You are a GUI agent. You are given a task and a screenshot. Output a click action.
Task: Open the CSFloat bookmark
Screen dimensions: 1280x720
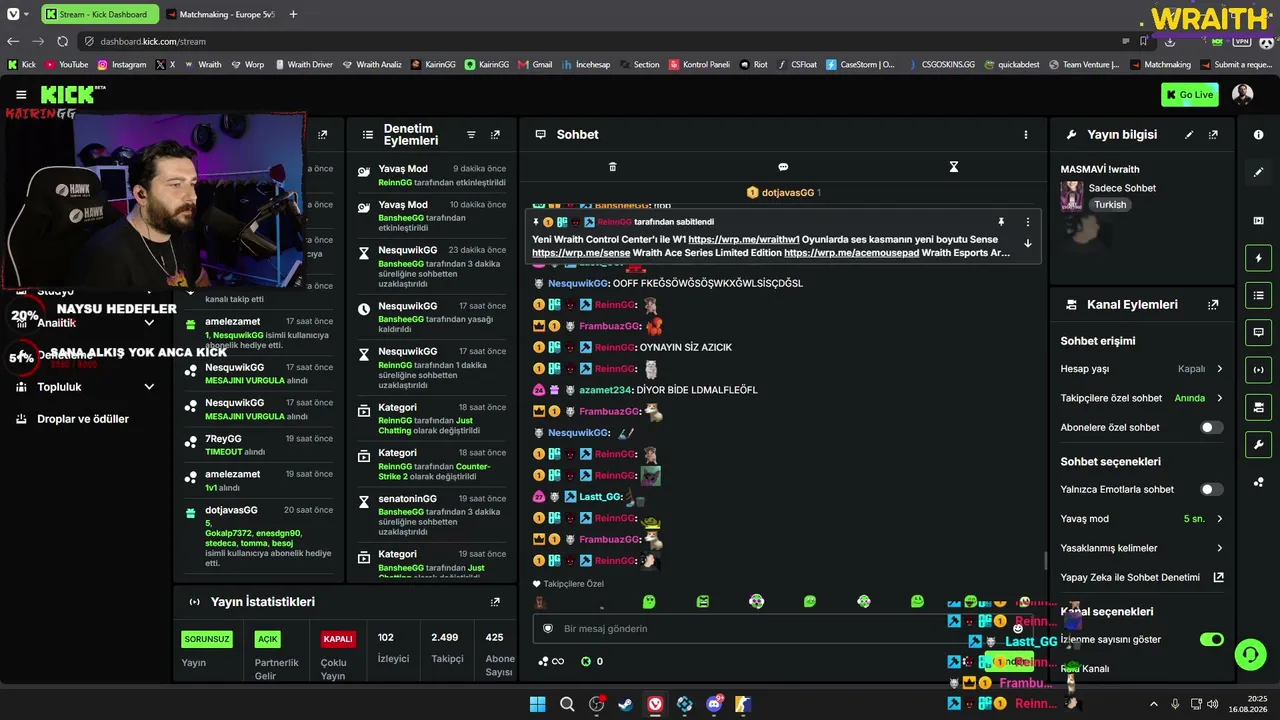click(796, 65)
